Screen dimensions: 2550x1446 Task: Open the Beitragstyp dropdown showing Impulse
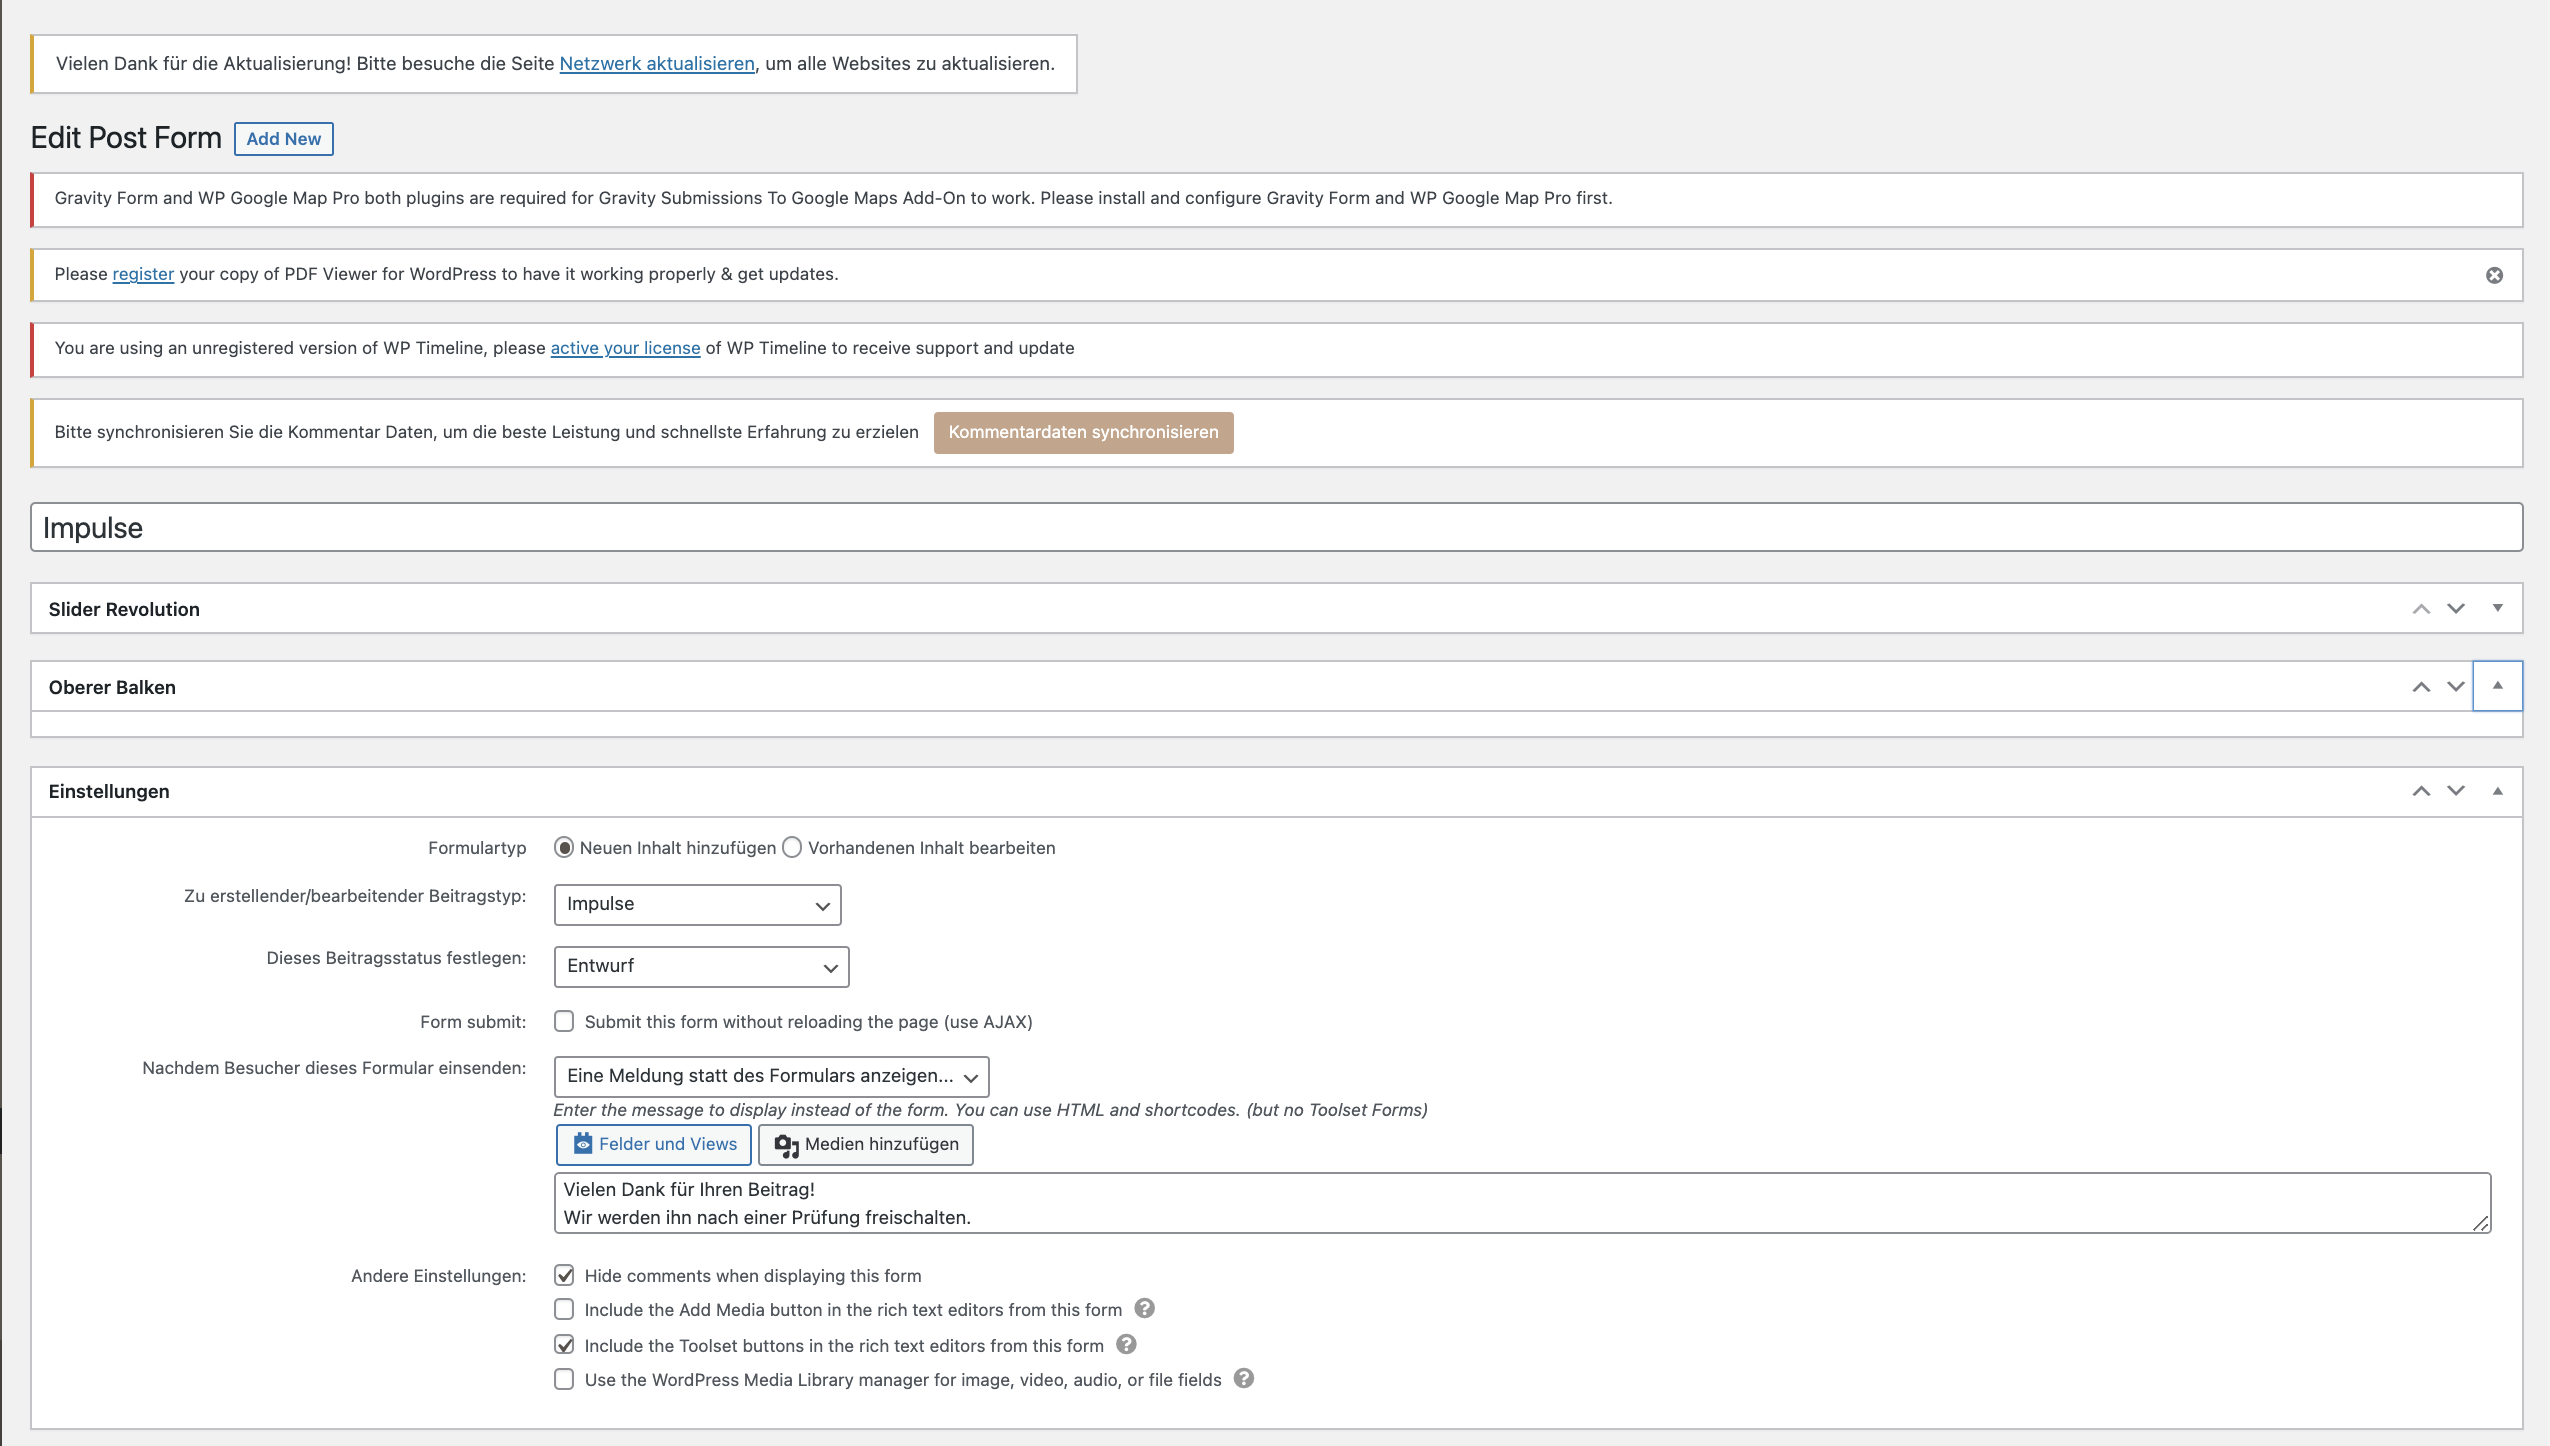697,905
